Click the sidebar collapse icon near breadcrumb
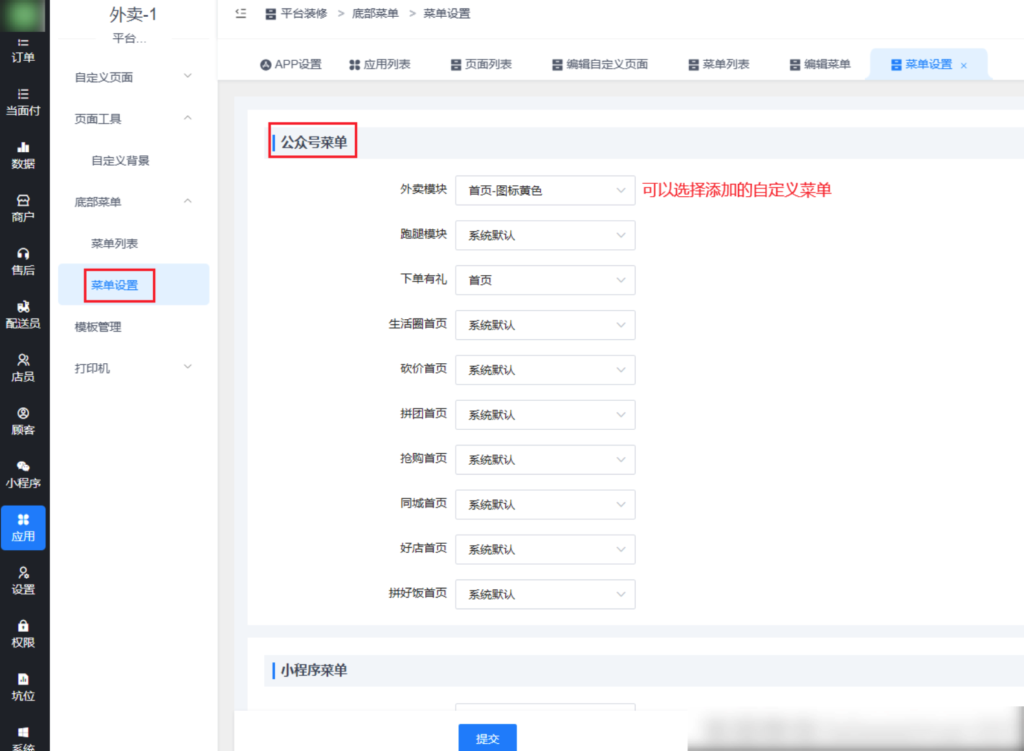1024x751 pixels. coord(239,14)
